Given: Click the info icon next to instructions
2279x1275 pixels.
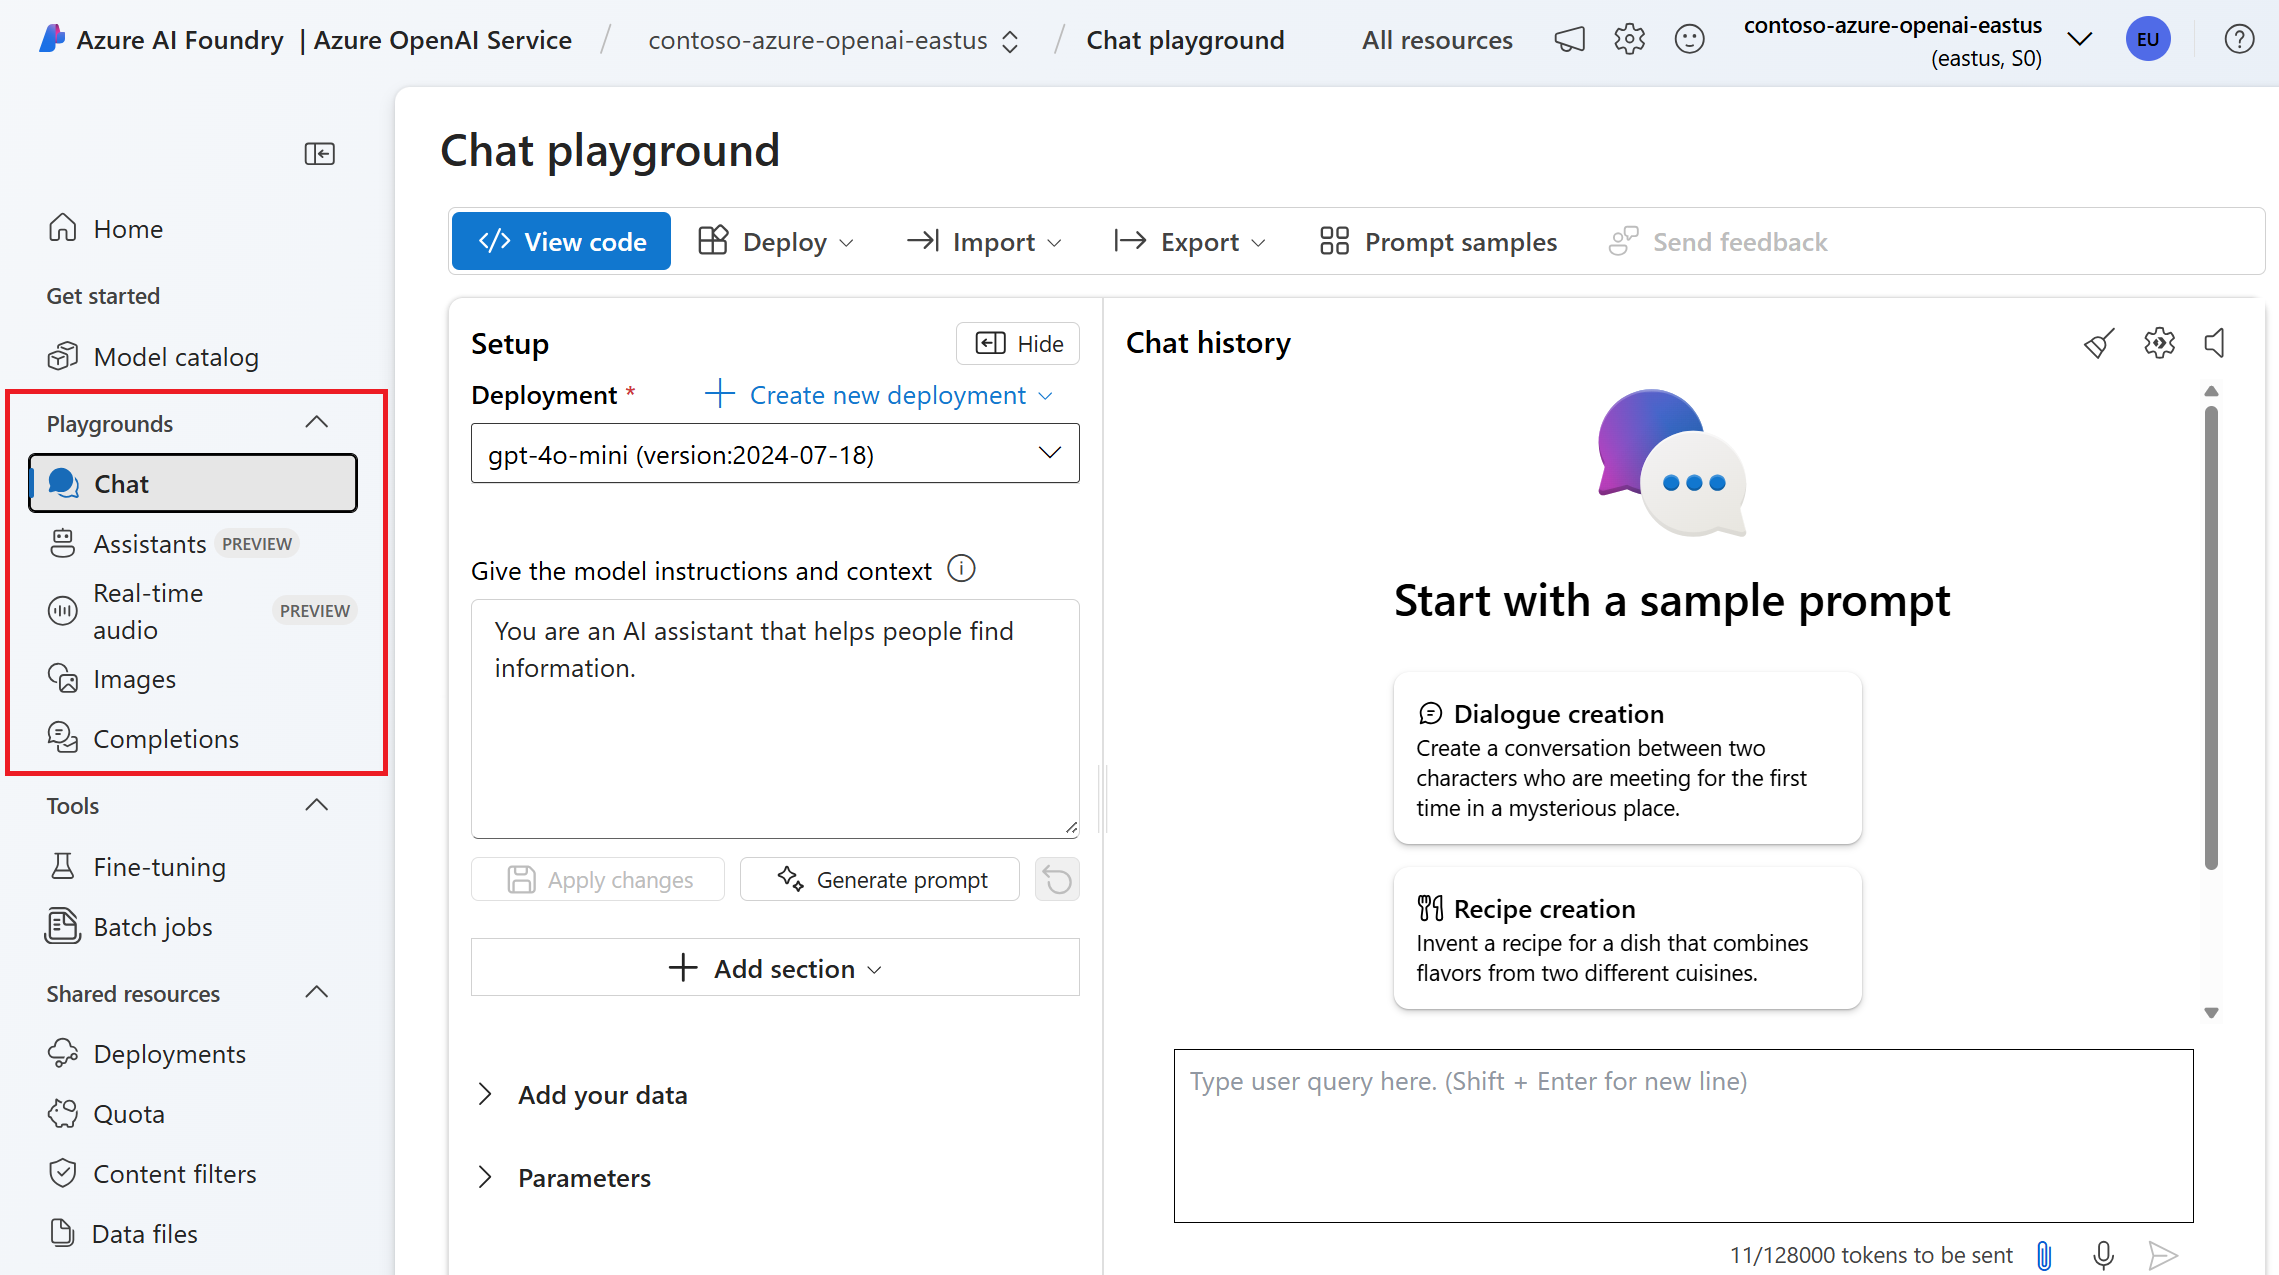Looking at the screenshot, I should pyautogui.click(x=961, y=569).
